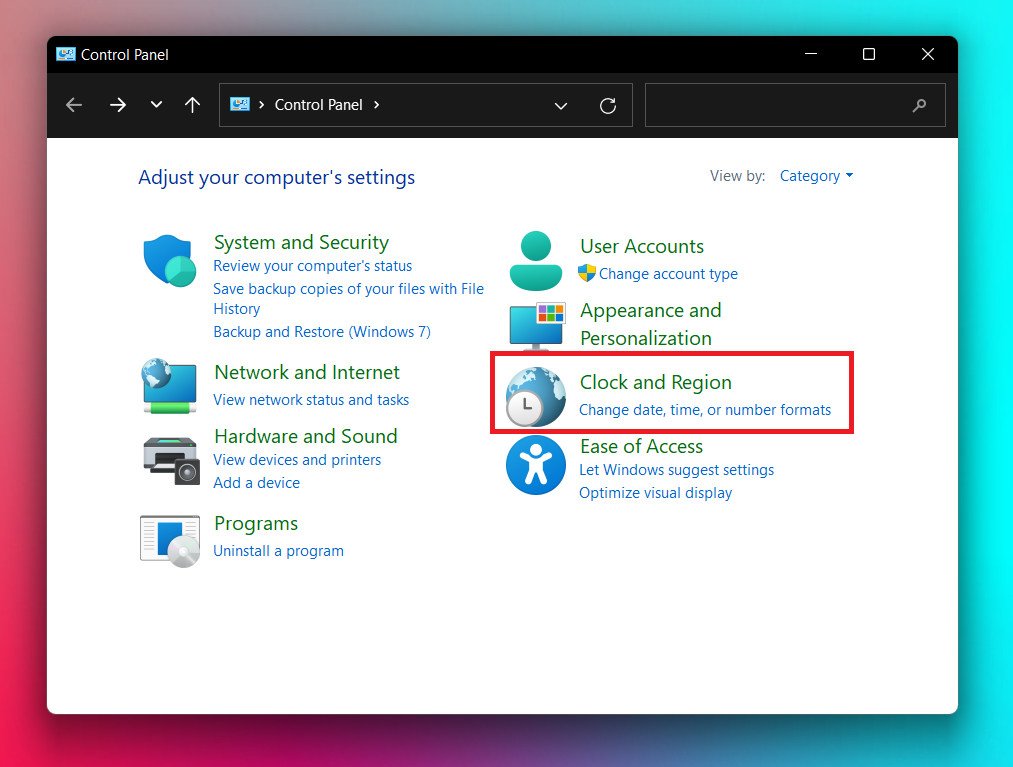Click the User Accounts person icon
This screenshot has height=767, width=1013.
coord(536,261)
